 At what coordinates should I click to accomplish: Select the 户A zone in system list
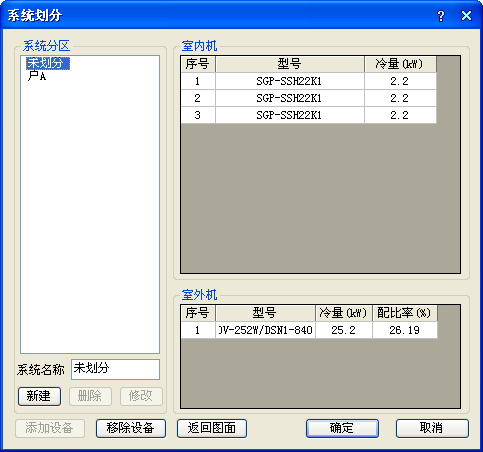tap(37, 76)
